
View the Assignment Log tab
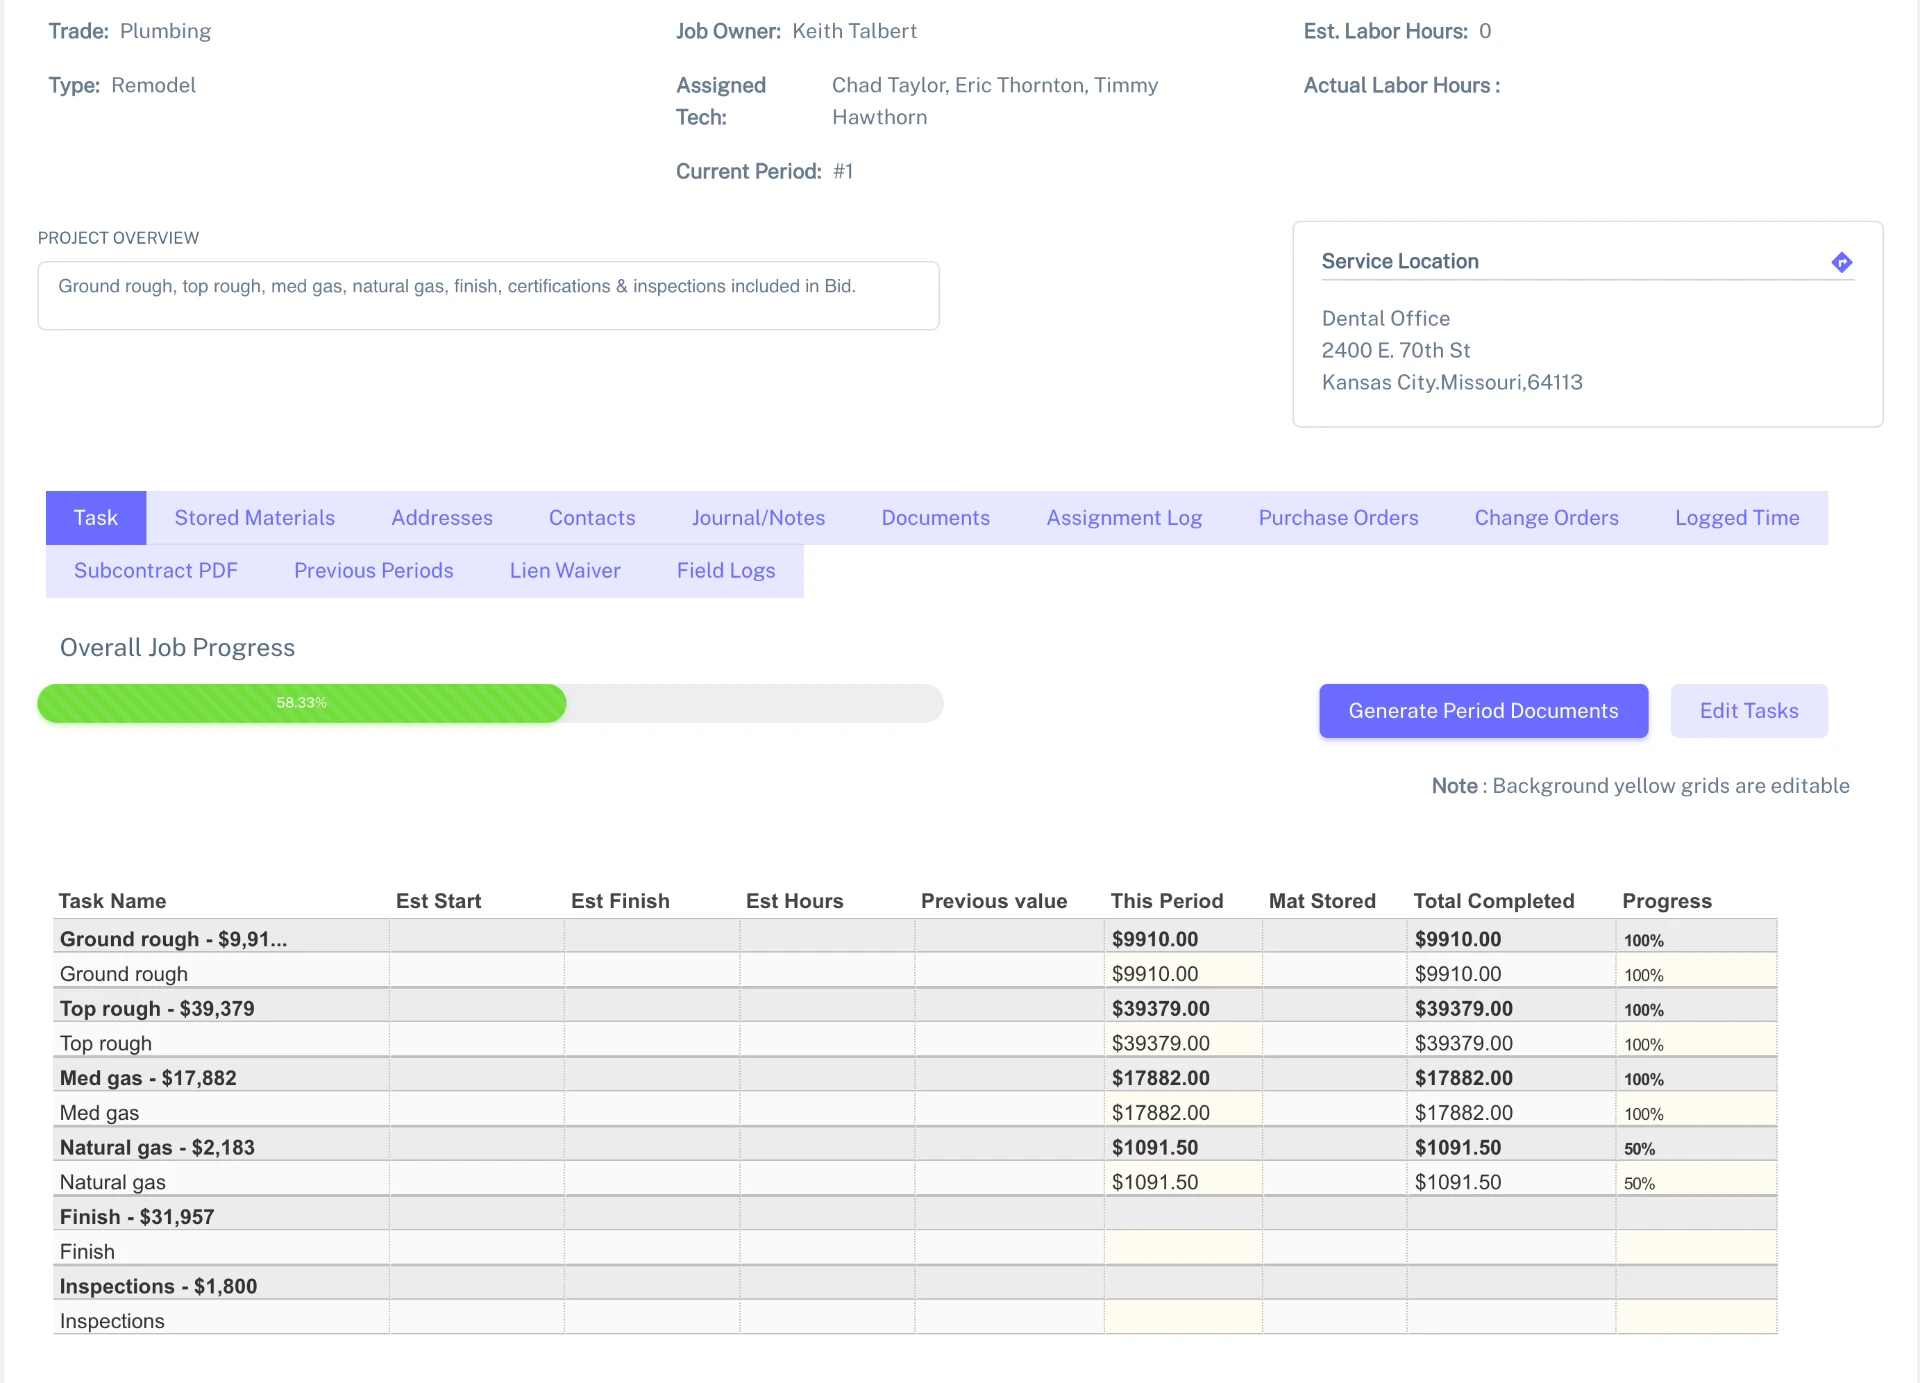pos(1124,518)
